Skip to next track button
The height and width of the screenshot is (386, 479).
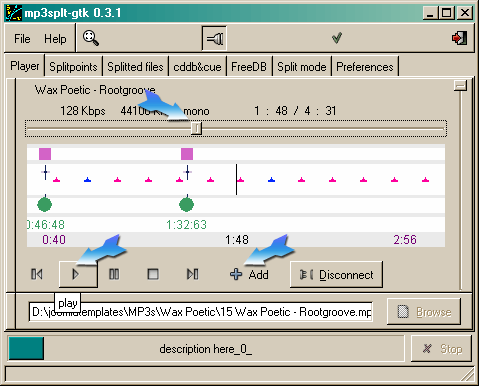pyautogui.click(x=193, y=274)
